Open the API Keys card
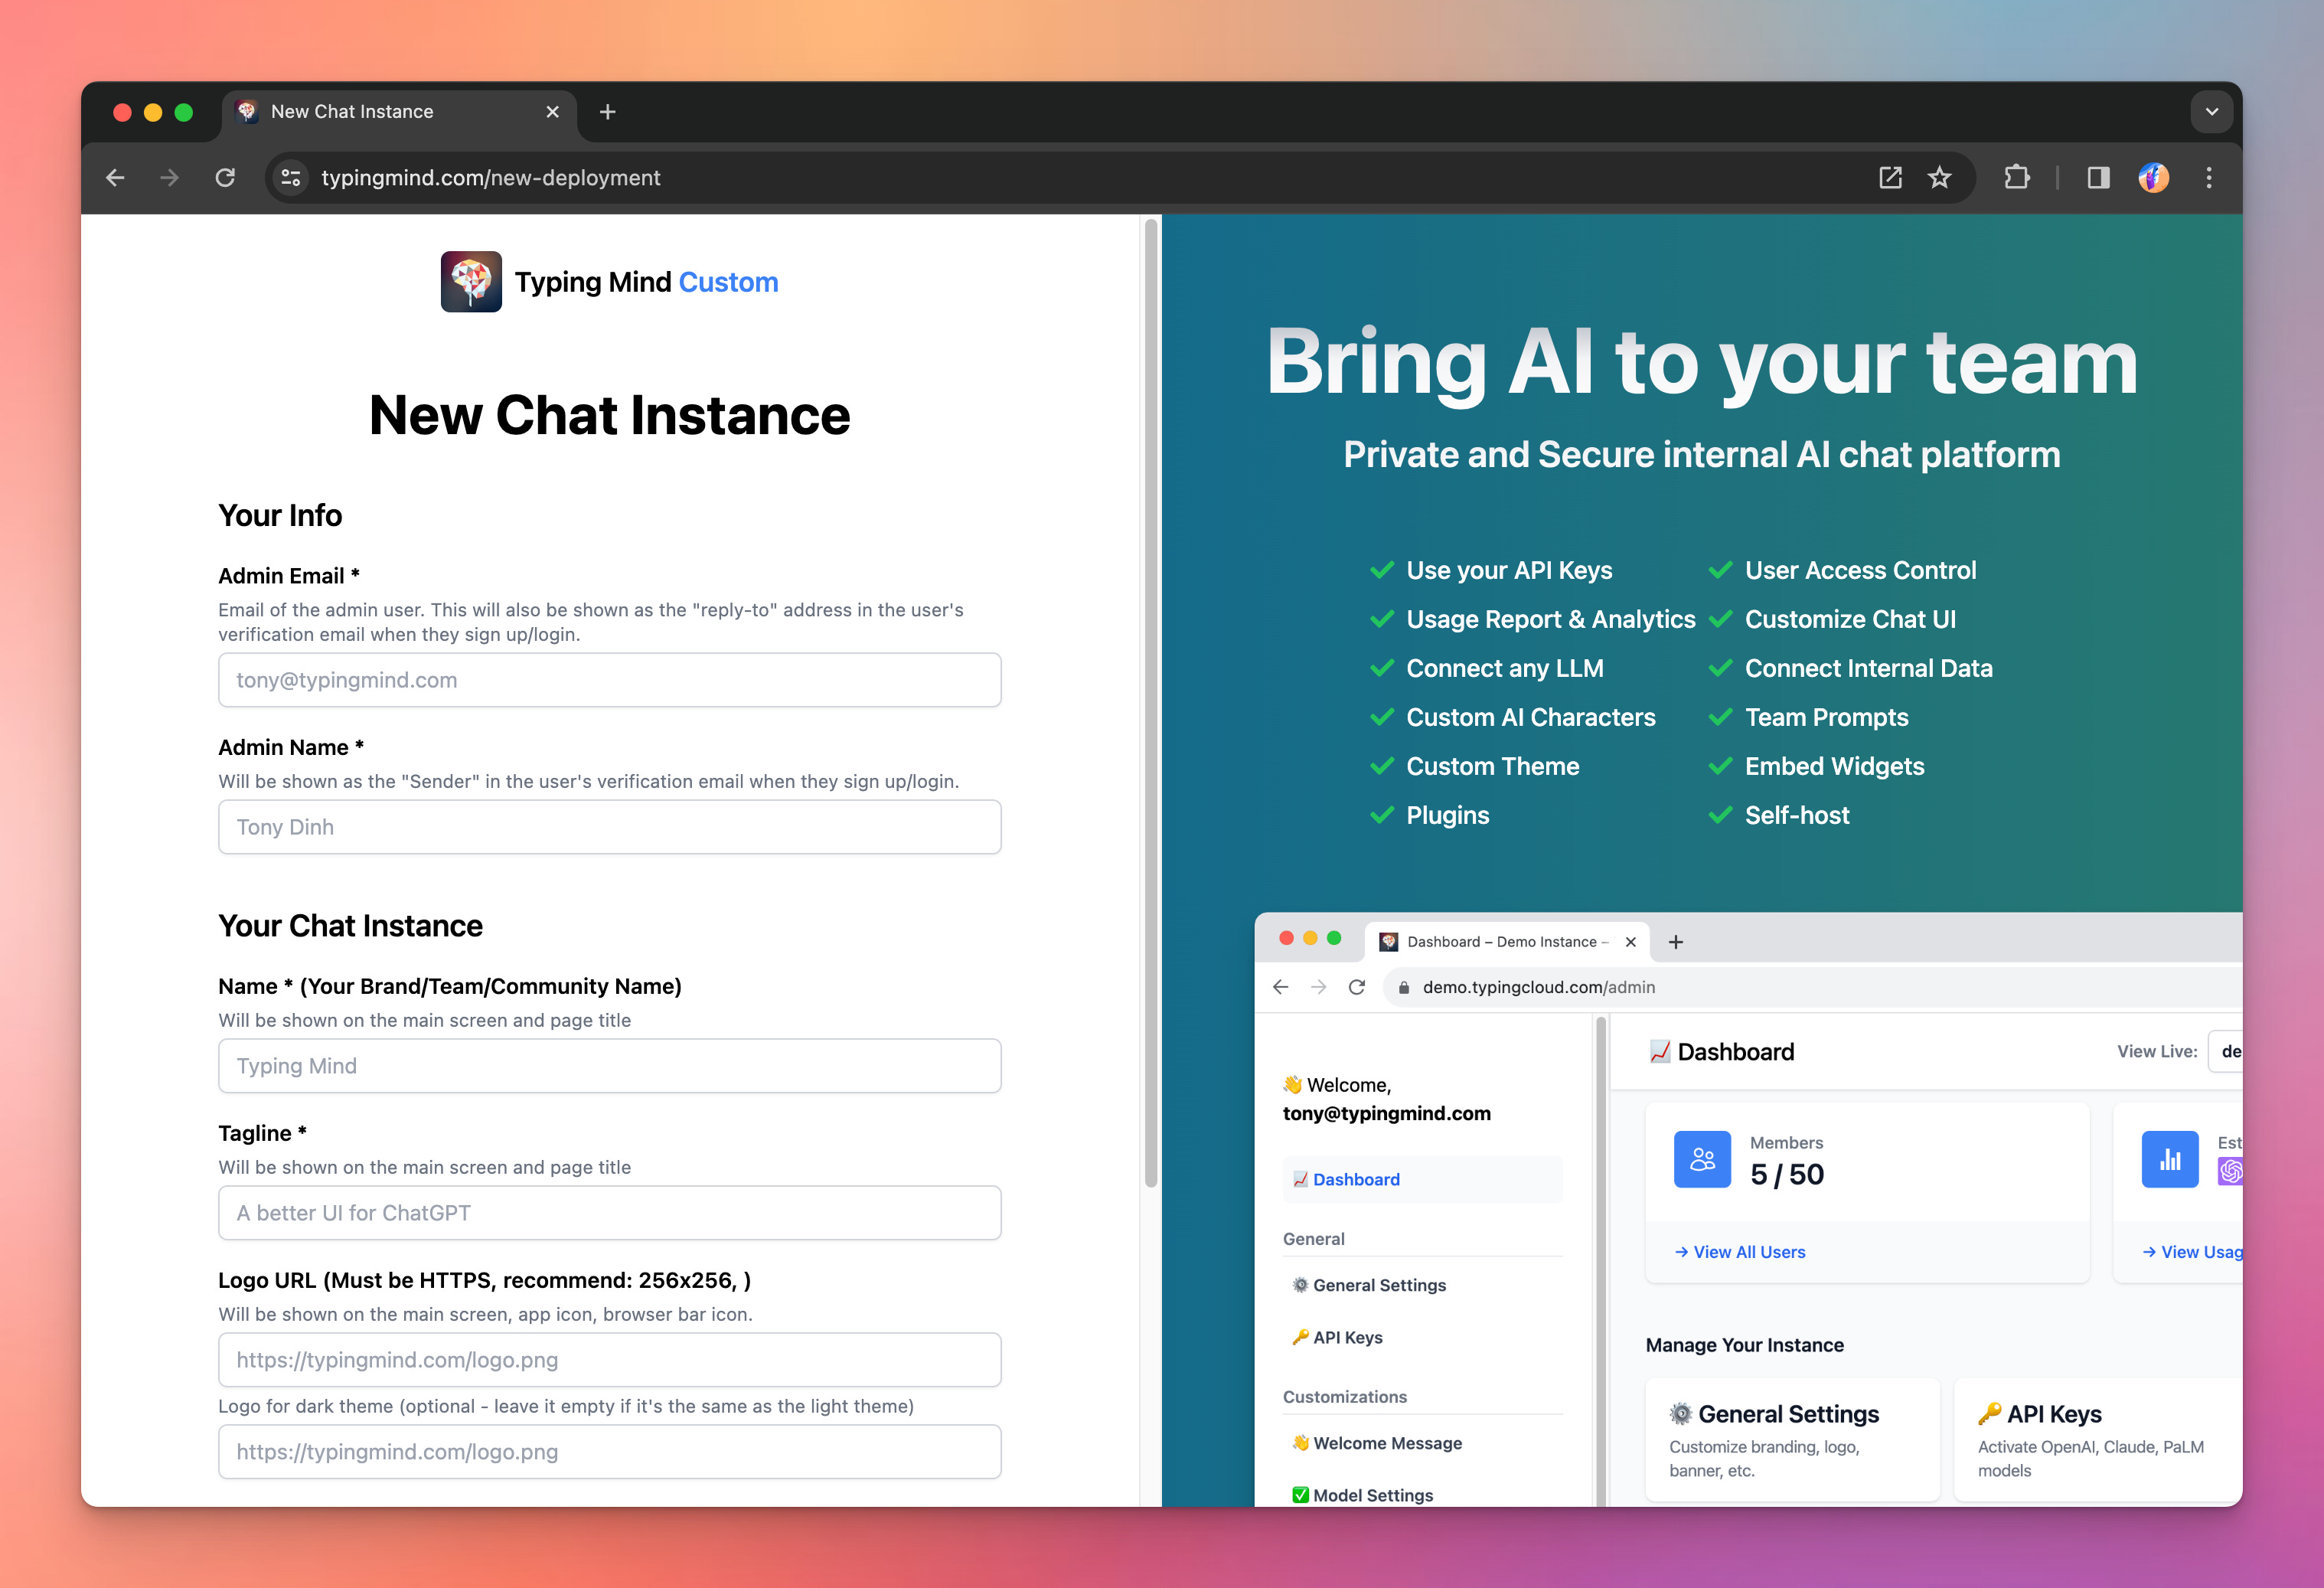Viewport: 2324px width, 1588px height. [x=2098, y=1440]
